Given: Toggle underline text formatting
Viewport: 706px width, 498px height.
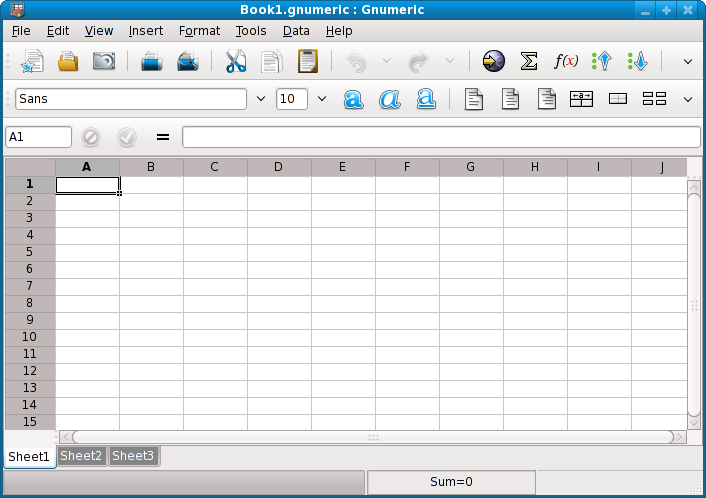Looking at the screenshot, I should point(426,99).
